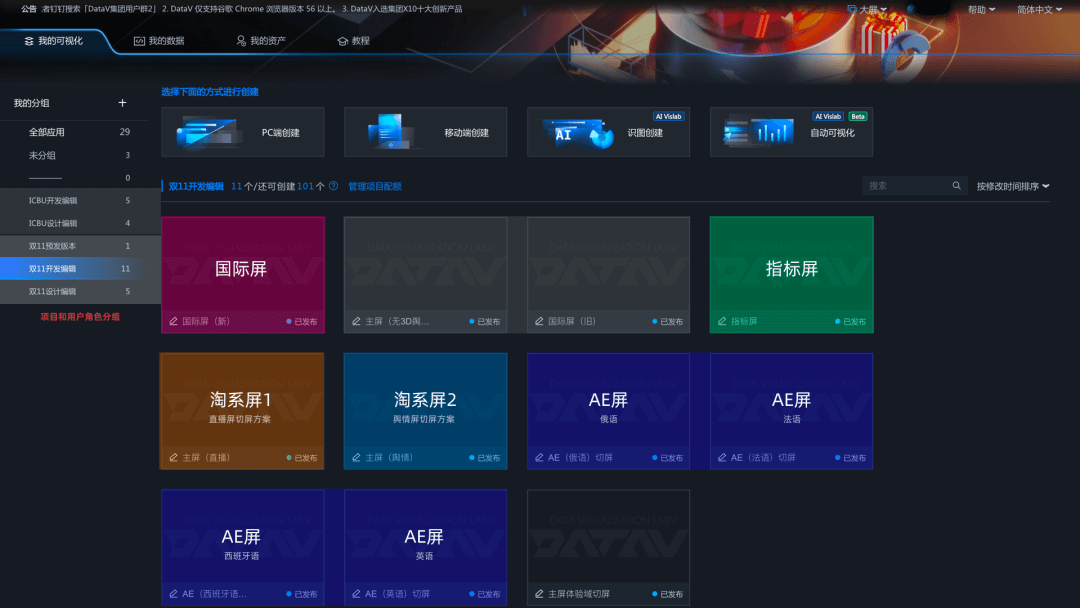Click the 管理项目配额 link
The image size is (1080, 608).
pos(375,186)
